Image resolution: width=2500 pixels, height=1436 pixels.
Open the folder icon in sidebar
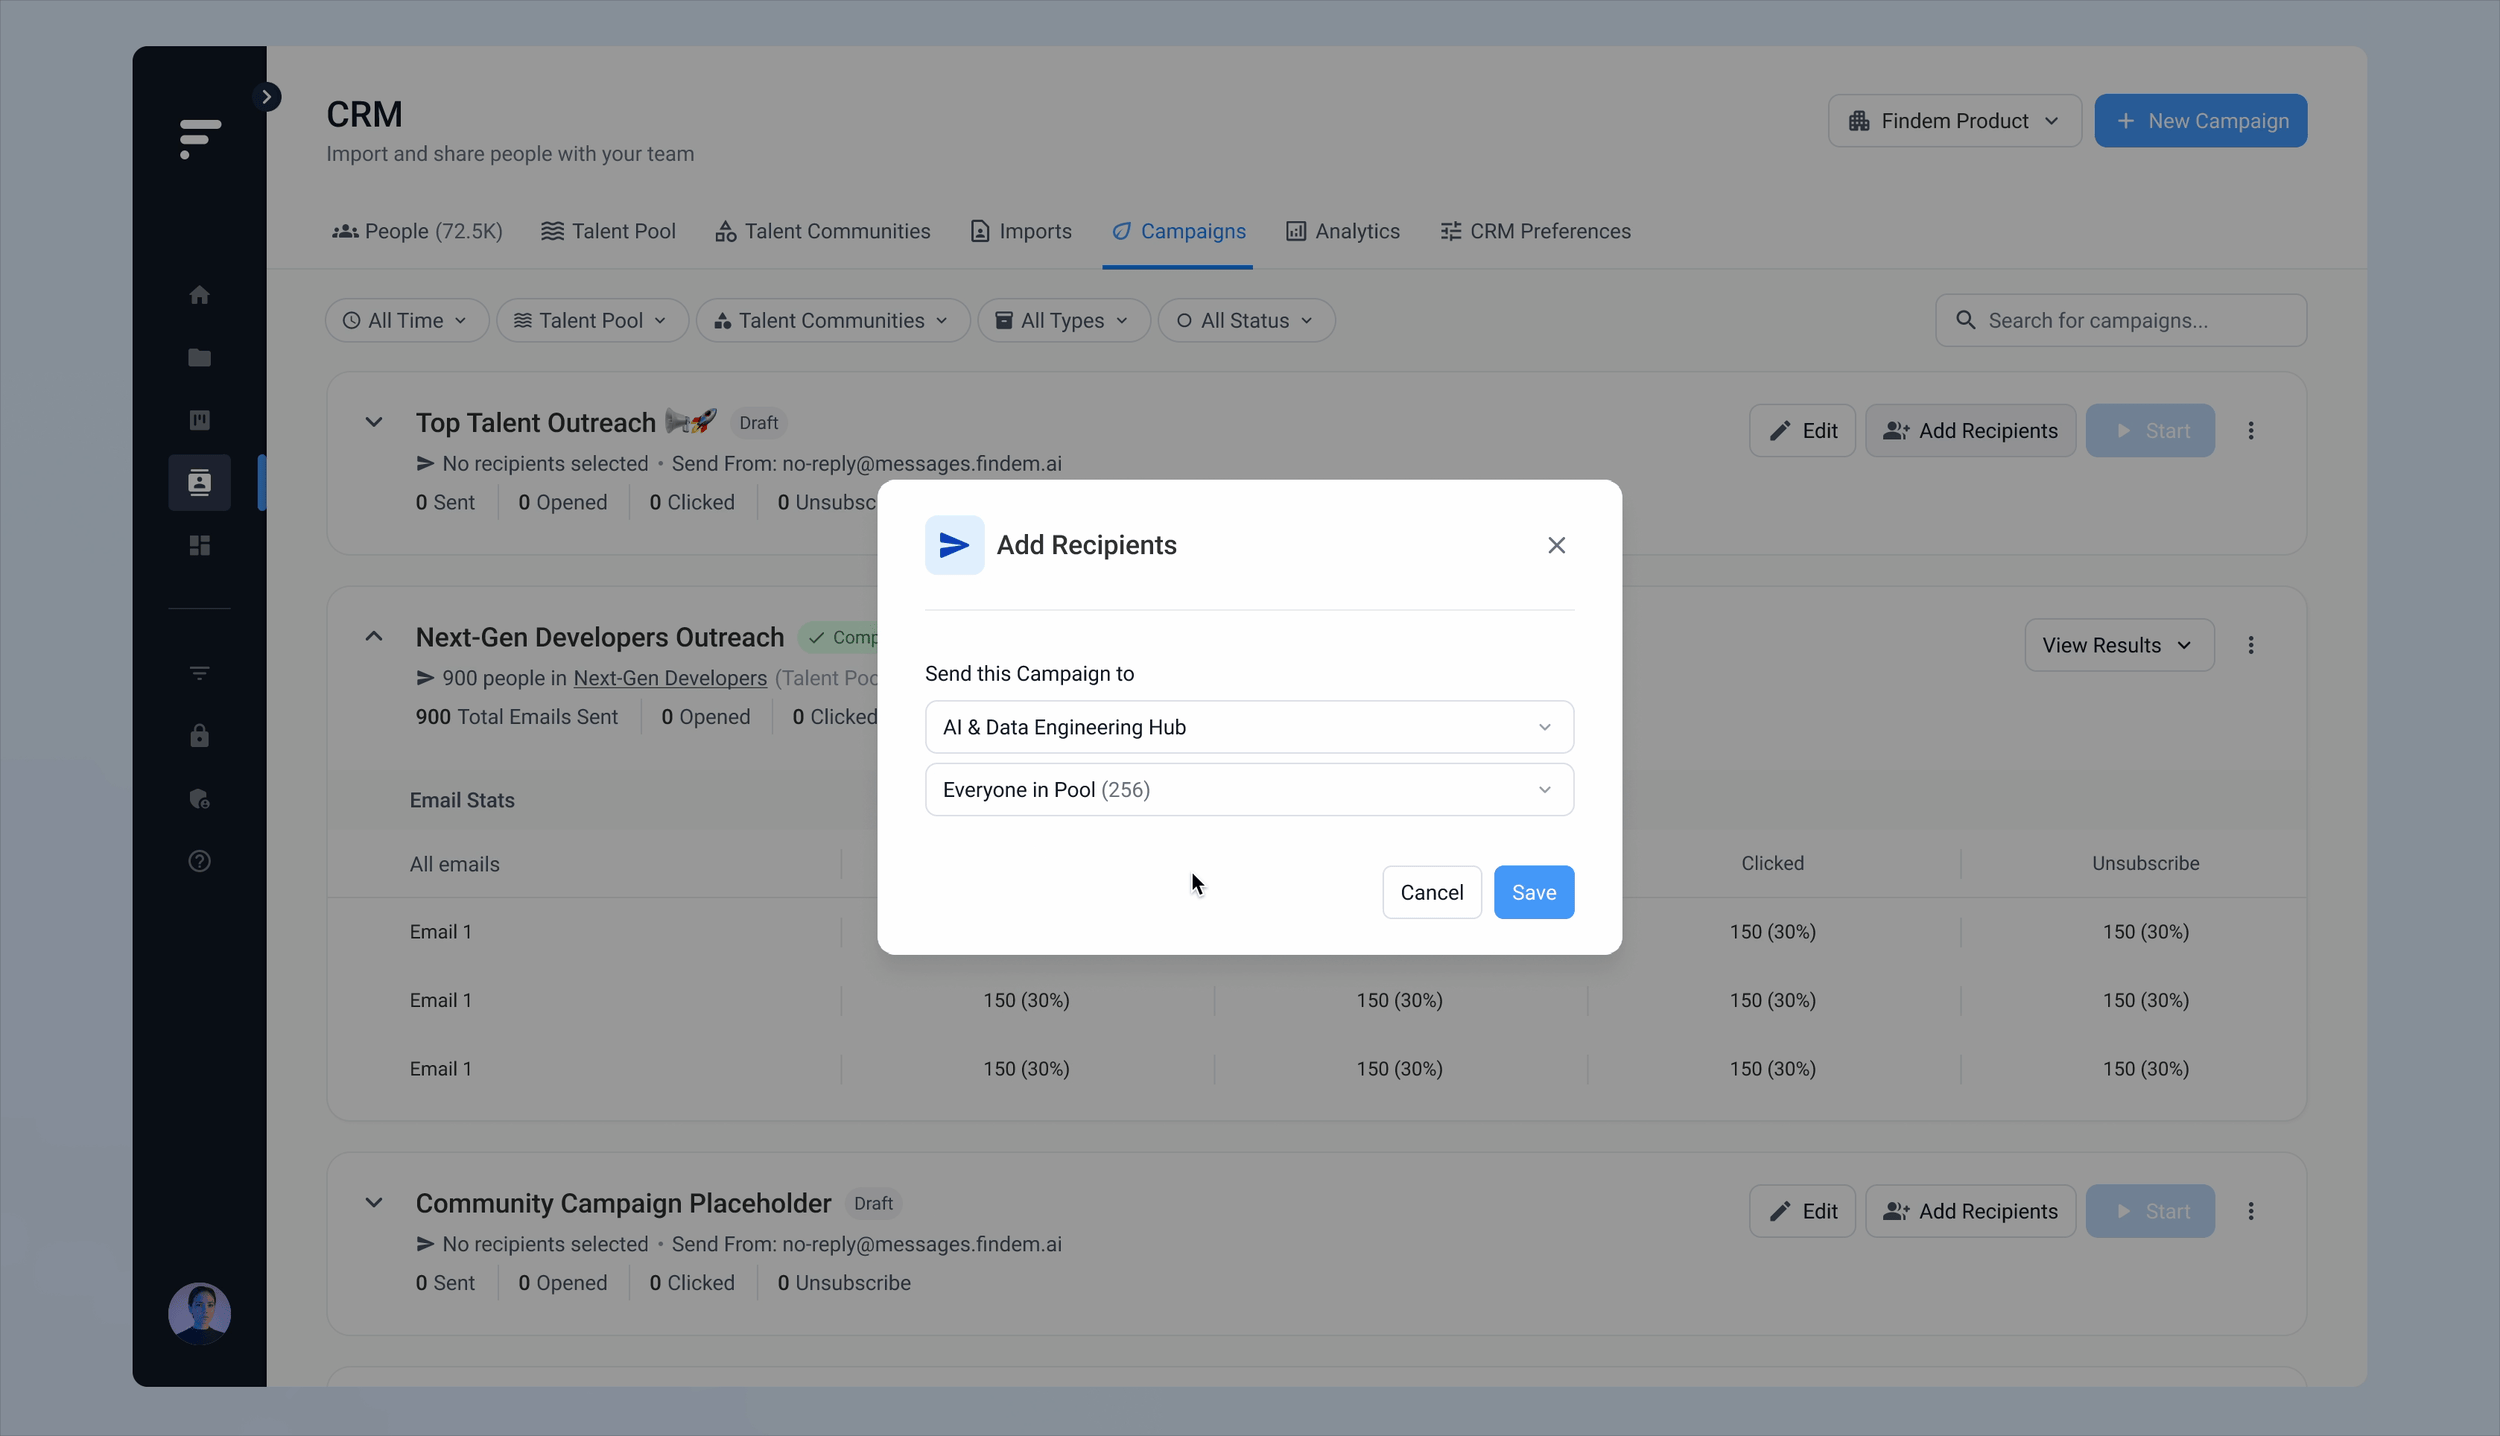199,358
